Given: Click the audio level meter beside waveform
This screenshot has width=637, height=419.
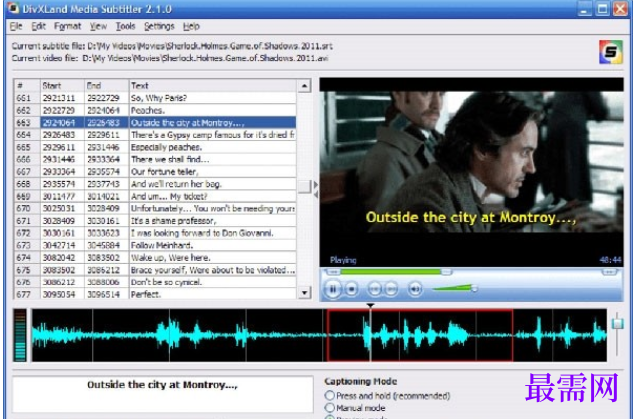Looking at the screenshot, I should 20,335.
